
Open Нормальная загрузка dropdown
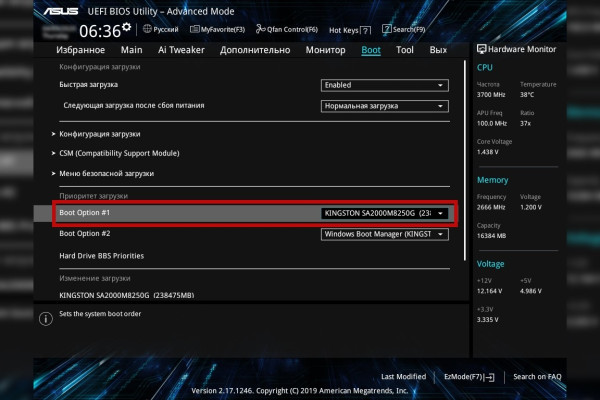[385, 106]
